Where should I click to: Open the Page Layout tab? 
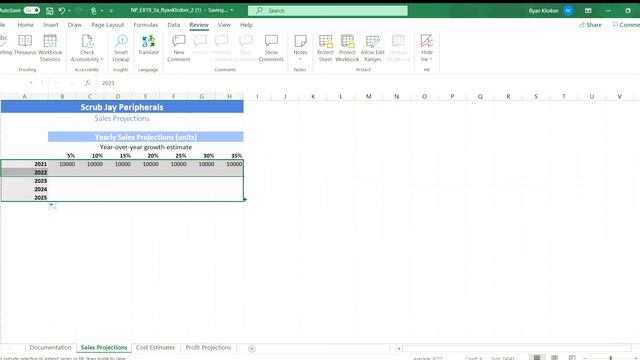click(x=107, y=25)
